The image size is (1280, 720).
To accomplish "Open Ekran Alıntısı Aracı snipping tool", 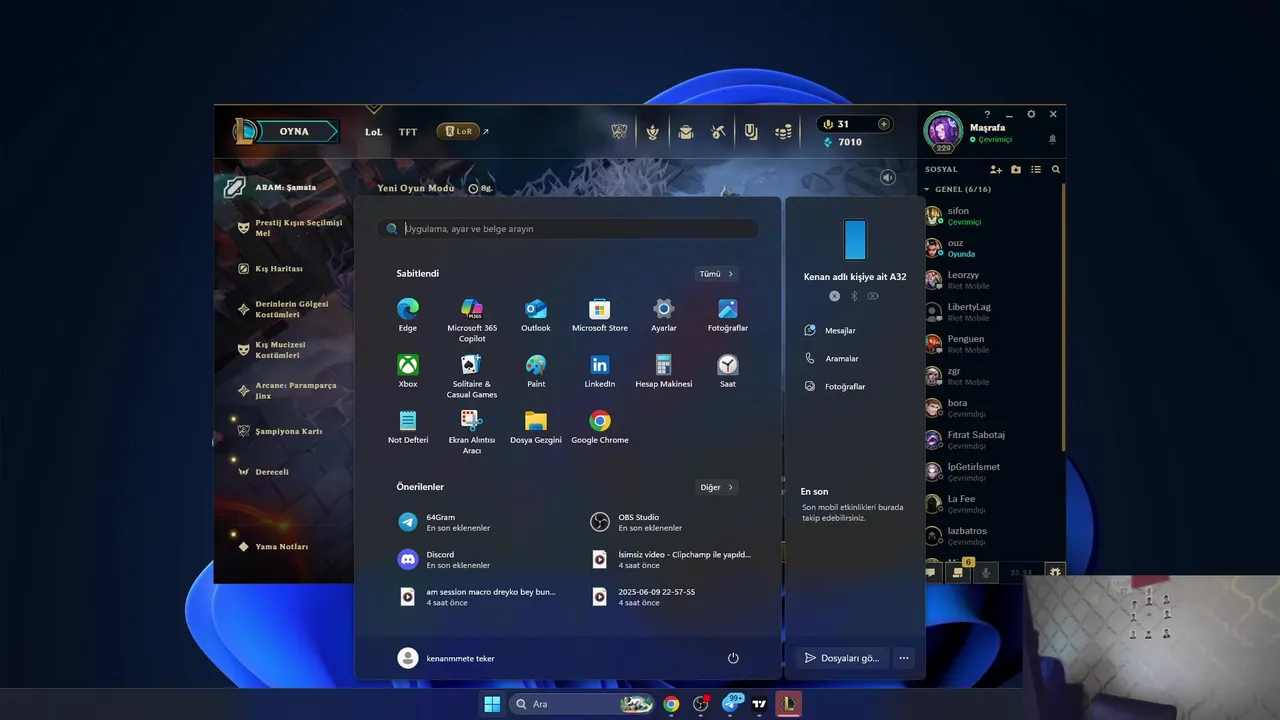I will pos(472,432).
